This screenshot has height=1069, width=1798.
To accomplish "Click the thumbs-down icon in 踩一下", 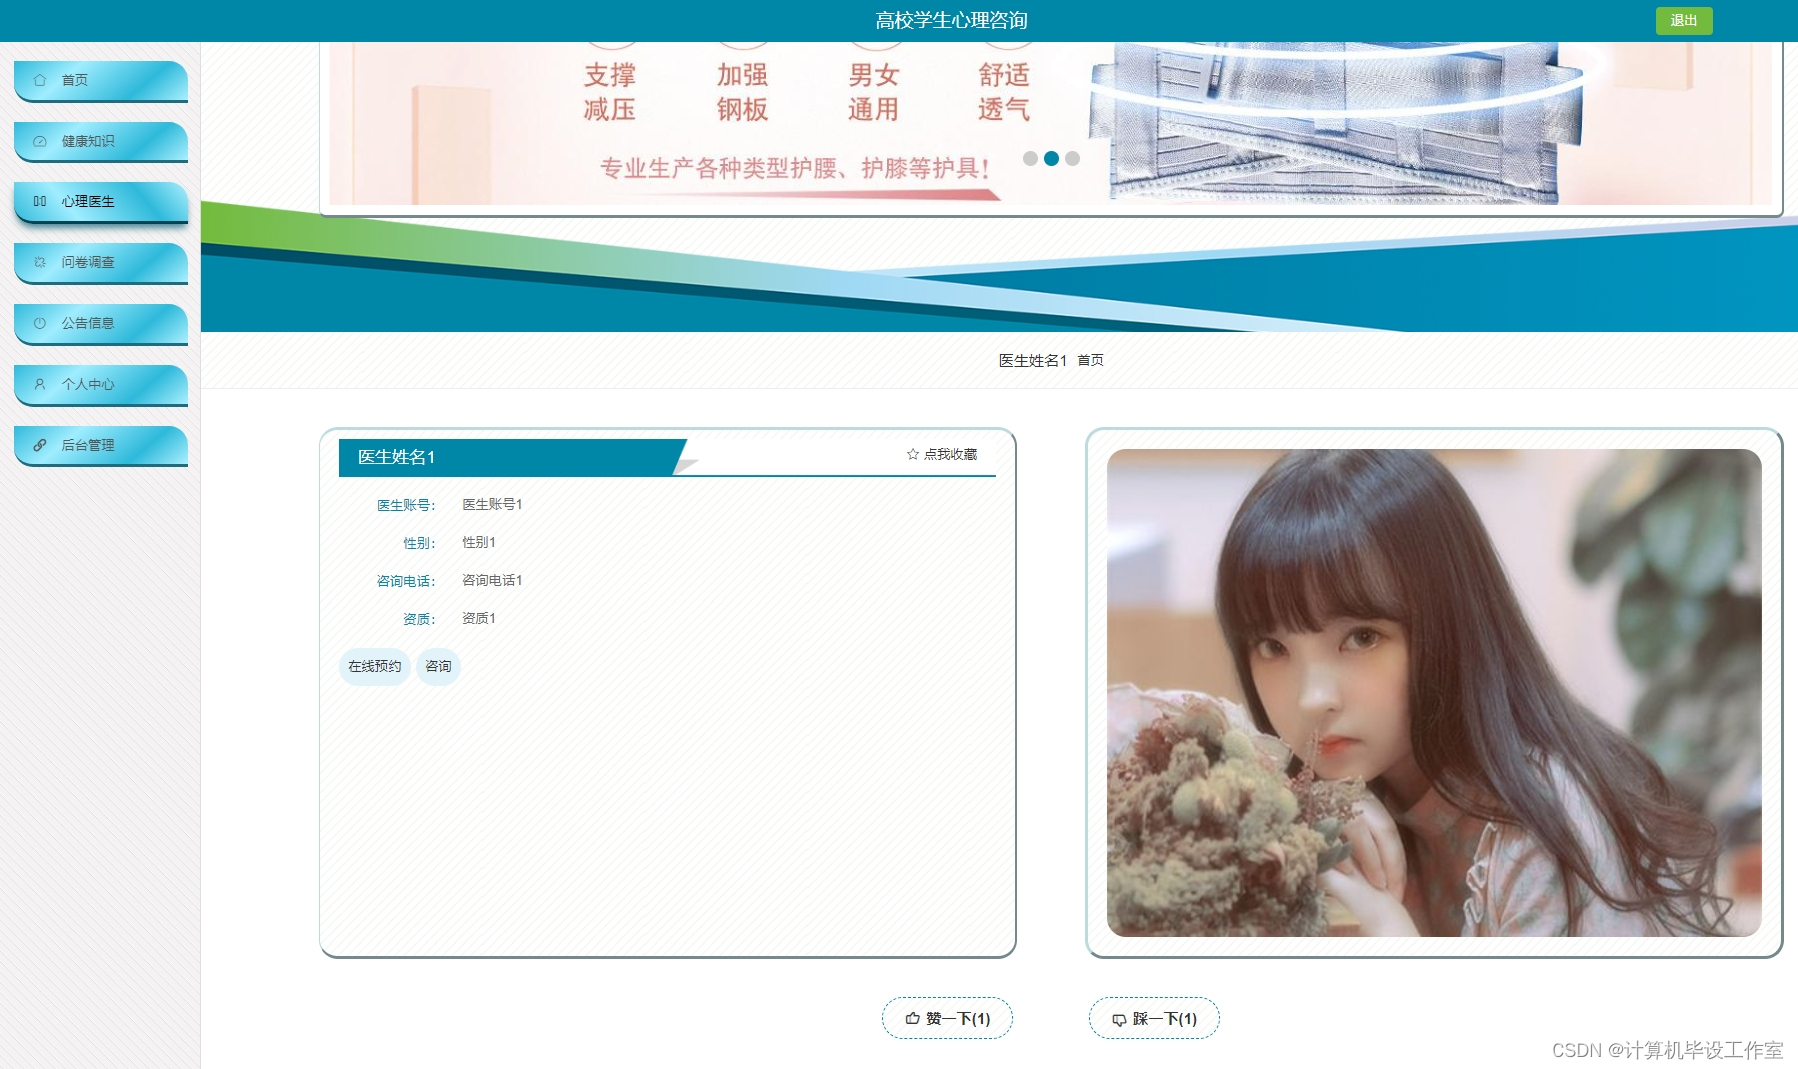I will (1119, 1019).
